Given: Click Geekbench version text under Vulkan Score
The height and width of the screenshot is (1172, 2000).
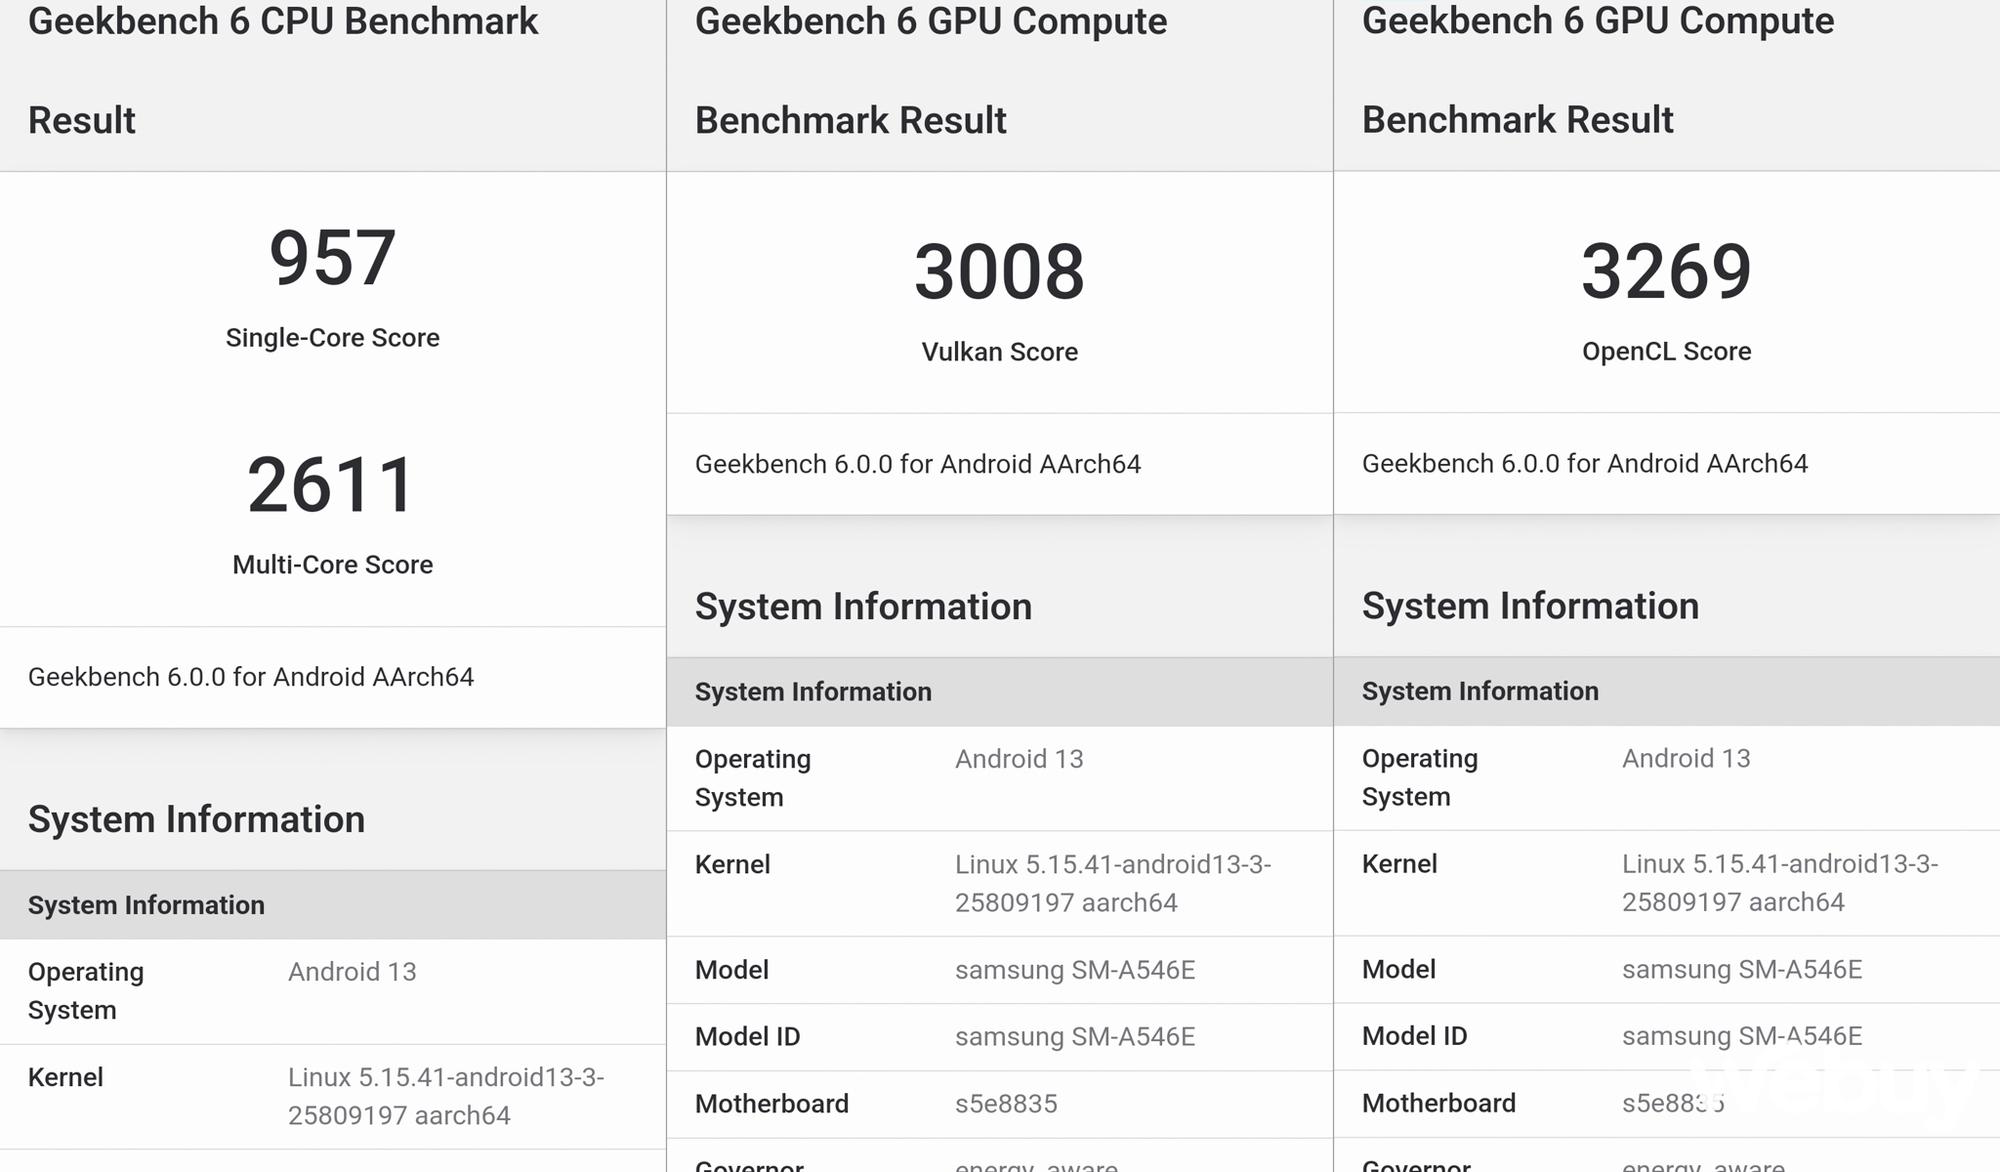Looking at the screenshot, I should [918, 464].
